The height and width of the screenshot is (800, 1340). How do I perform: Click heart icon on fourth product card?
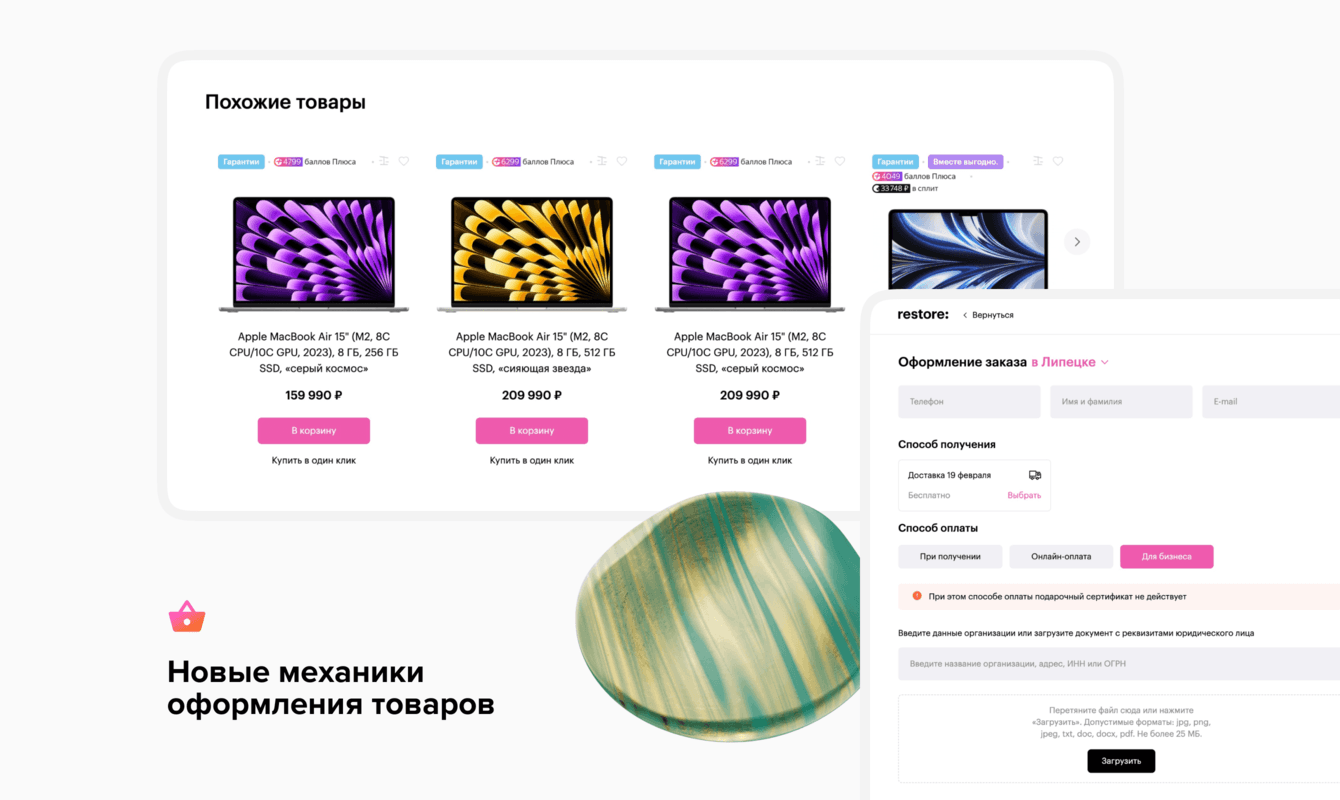tap(1058, 161)
